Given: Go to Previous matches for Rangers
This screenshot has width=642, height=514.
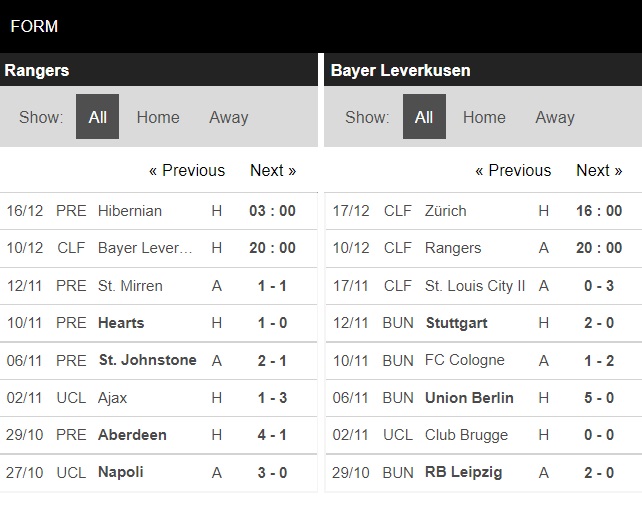Looking at the screenshot, I should [x=187, y=170].
